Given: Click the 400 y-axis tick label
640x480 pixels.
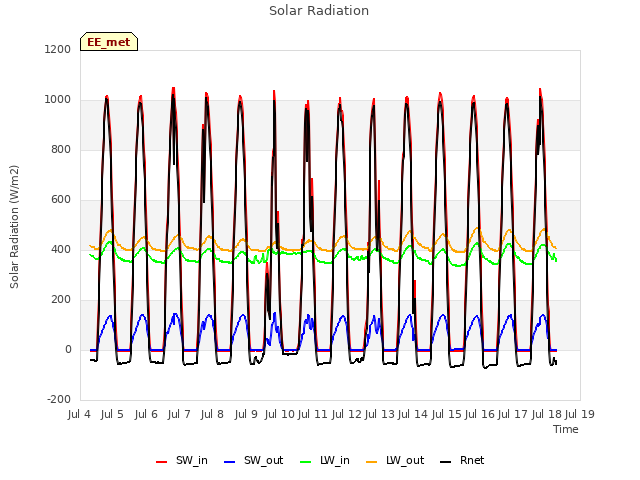Looking at the screenshot, I should coord(61,249).
